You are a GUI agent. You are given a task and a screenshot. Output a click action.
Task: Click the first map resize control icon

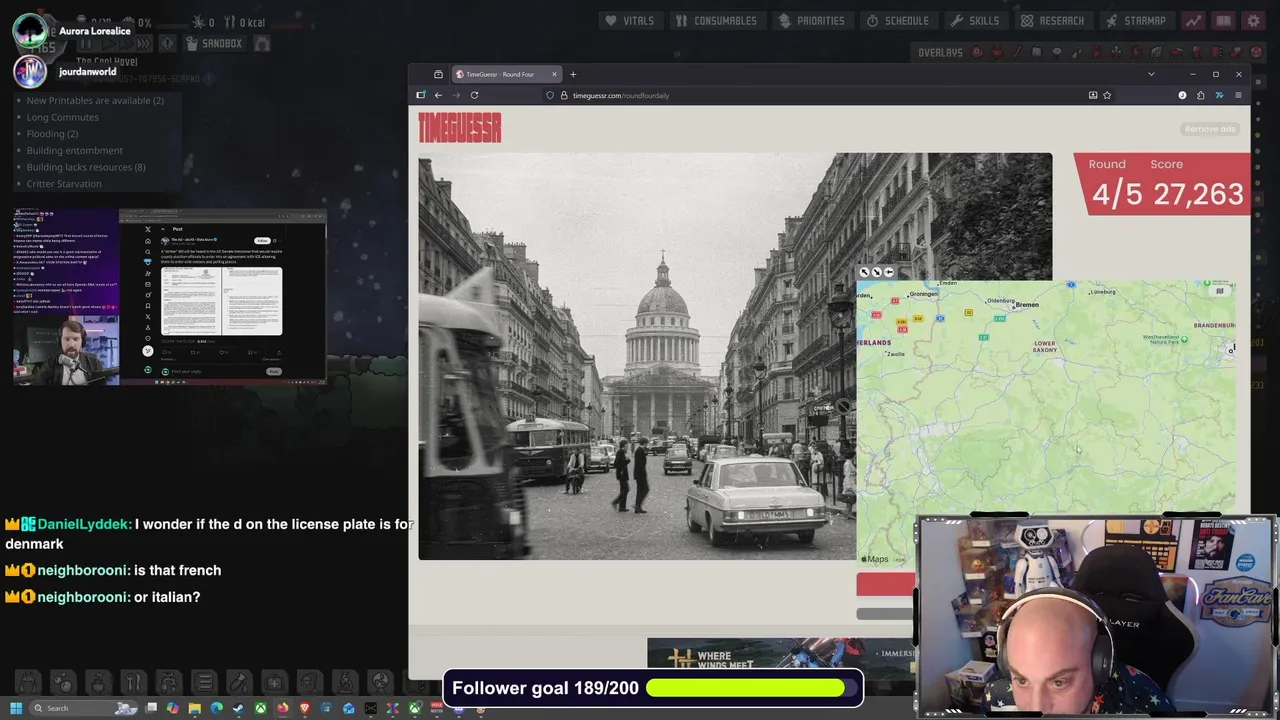point(865,272)
